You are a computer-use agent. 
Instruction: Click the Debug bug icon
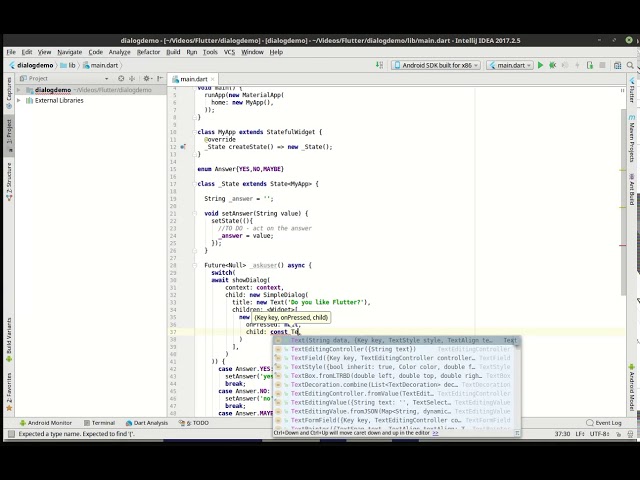[554, 65]
